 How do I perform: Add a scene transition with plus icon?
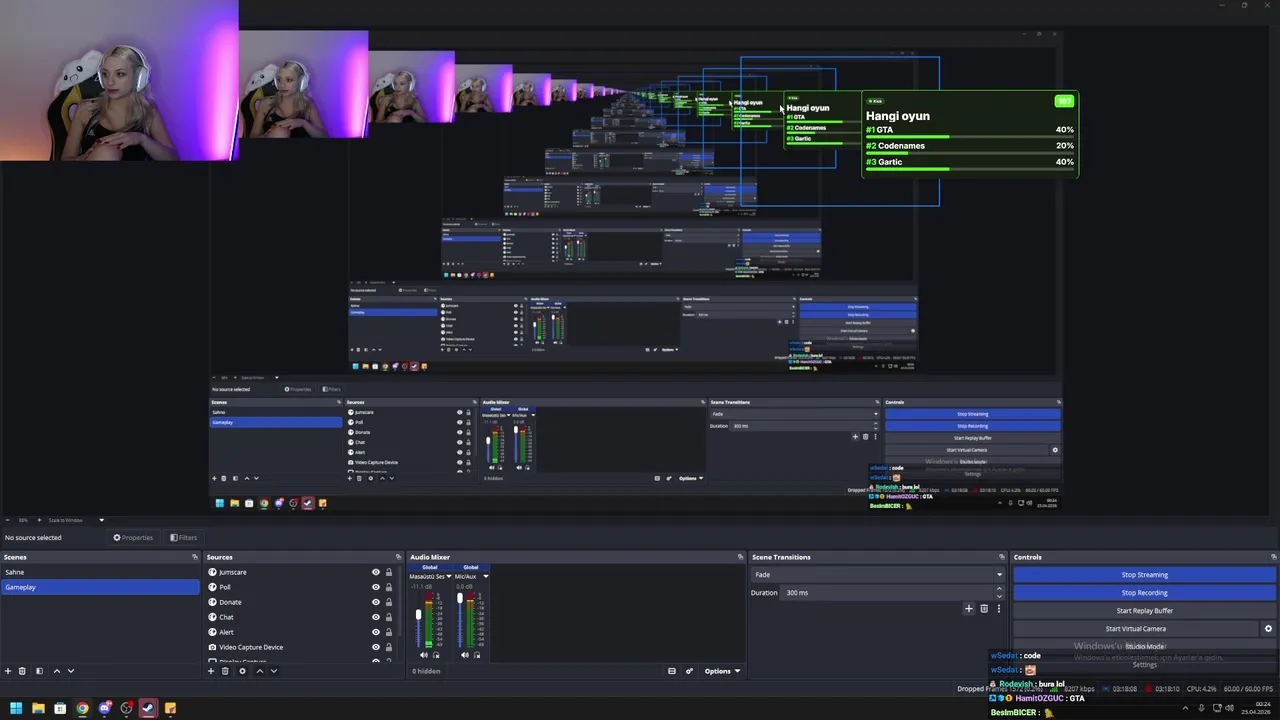click(x=968, y=608)
